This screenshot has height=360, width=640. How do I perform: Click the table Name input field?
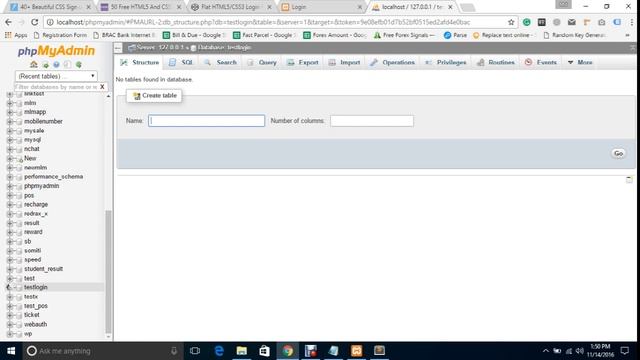pos(206,121)
